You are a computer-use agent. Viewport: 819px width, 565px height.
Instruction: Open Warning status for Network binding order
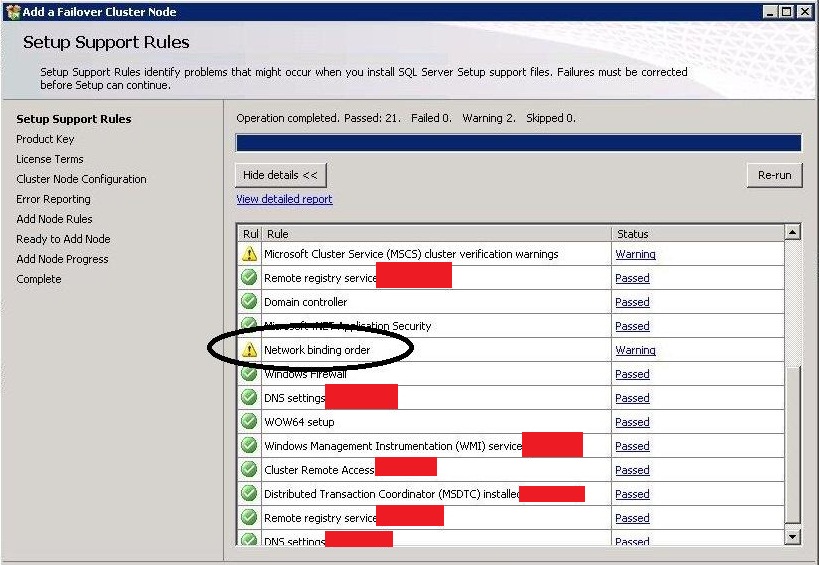[635, 350]
